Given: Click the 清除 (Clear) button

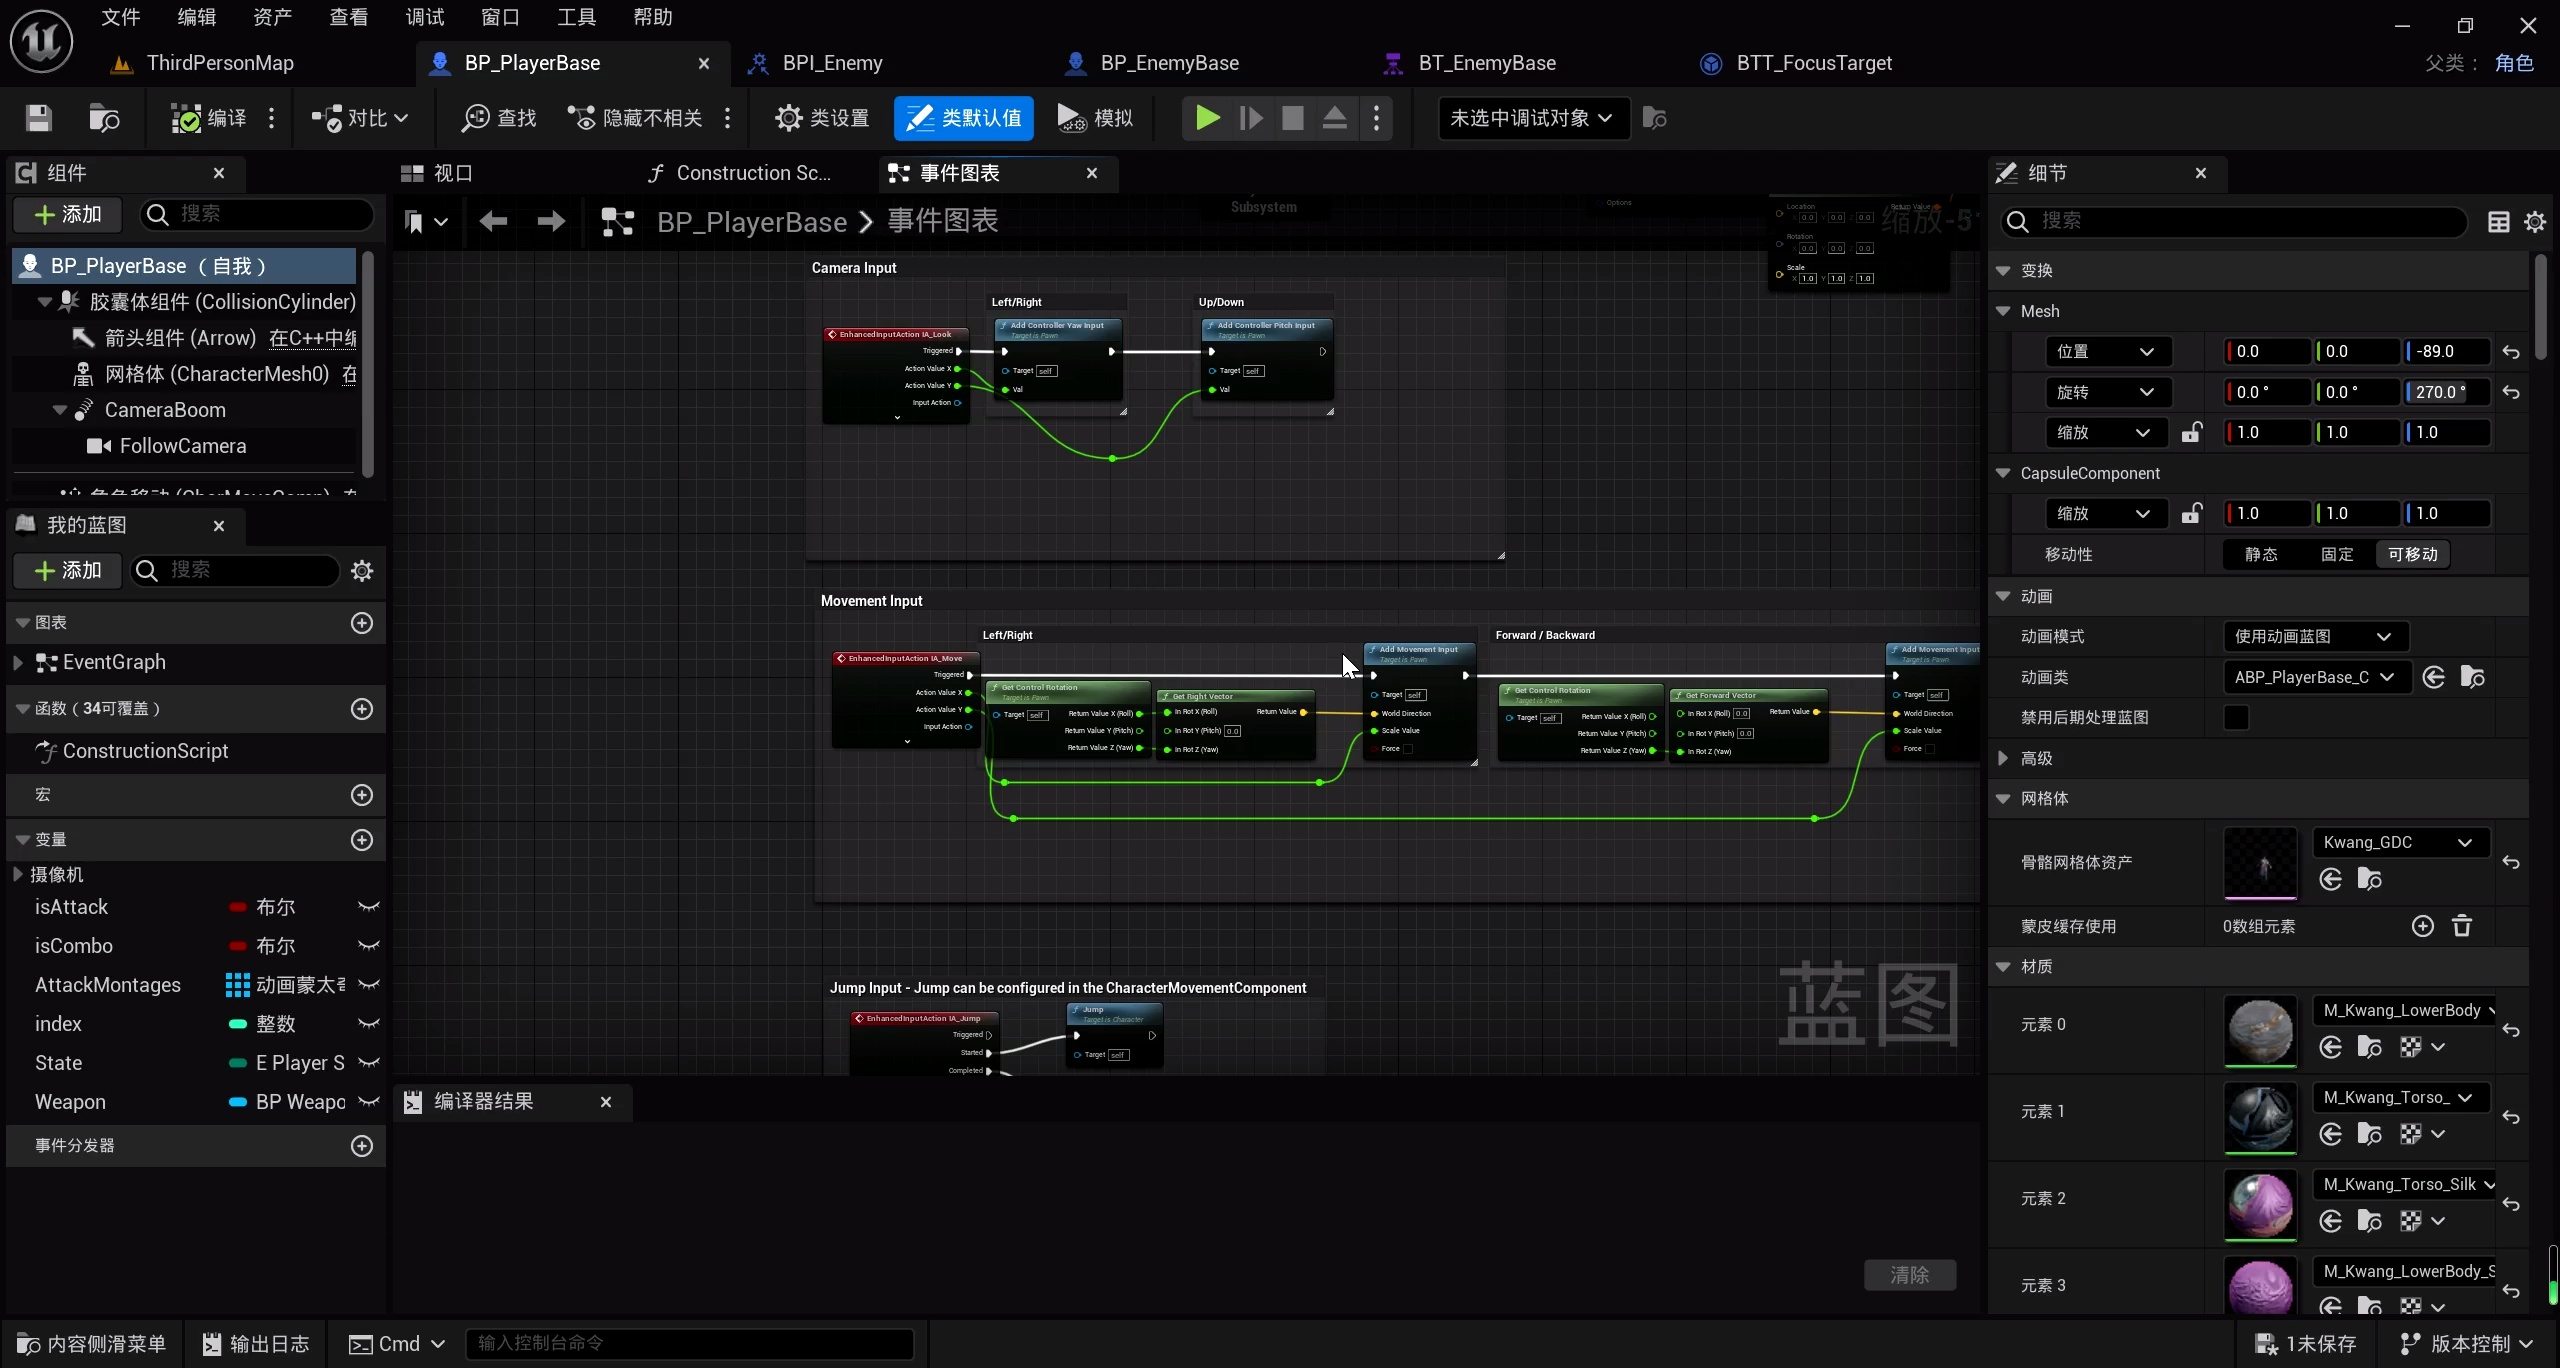Looking at the screenshot, I should point(1909,1275).
